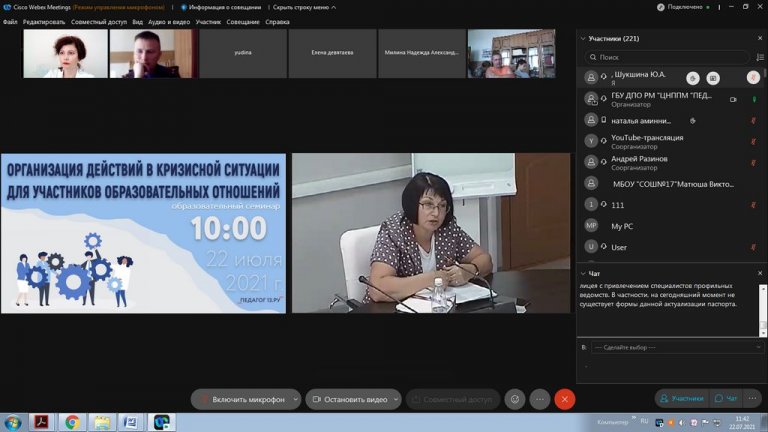The height and width of the screenshot is (432, 768).
Task: Open the Аудио и видео menu
Action: 169,22
